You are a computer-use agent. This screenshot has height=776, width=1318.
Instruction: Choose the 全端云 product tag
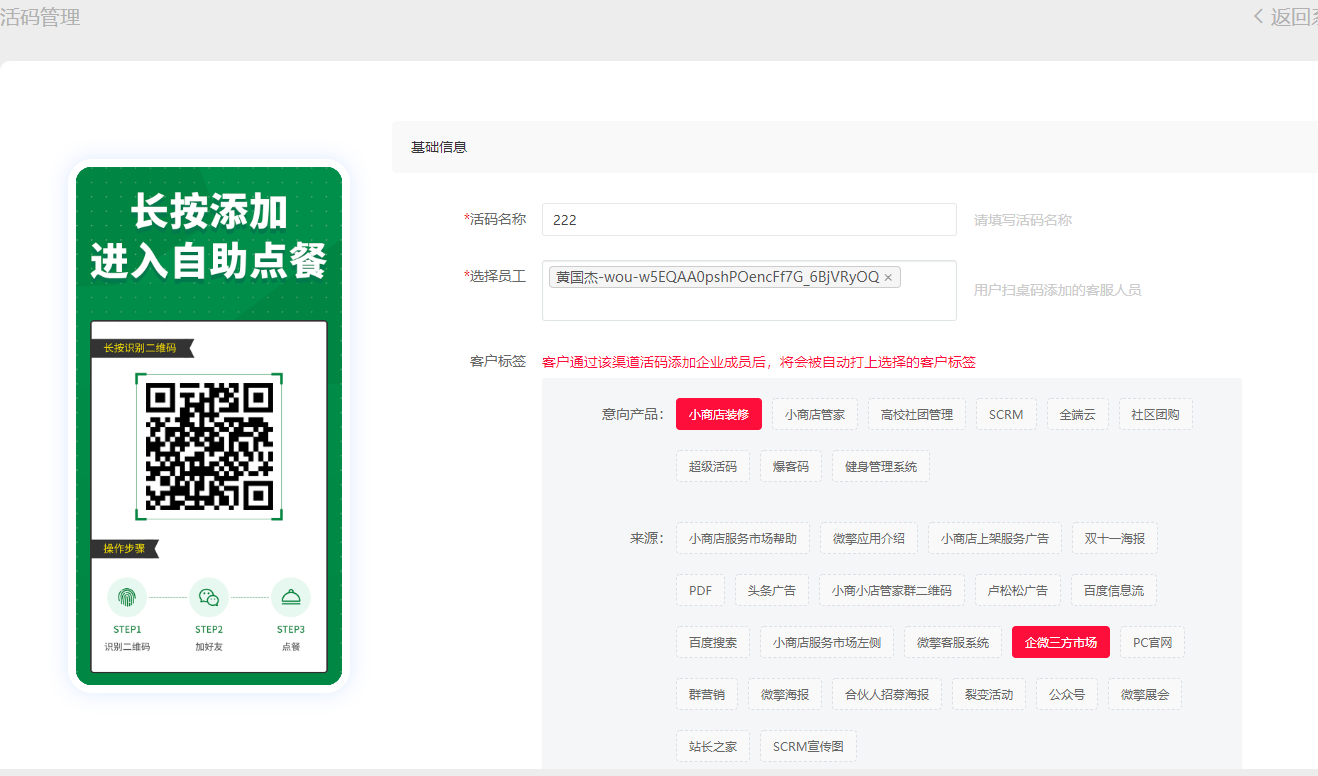pos(1078,414)
